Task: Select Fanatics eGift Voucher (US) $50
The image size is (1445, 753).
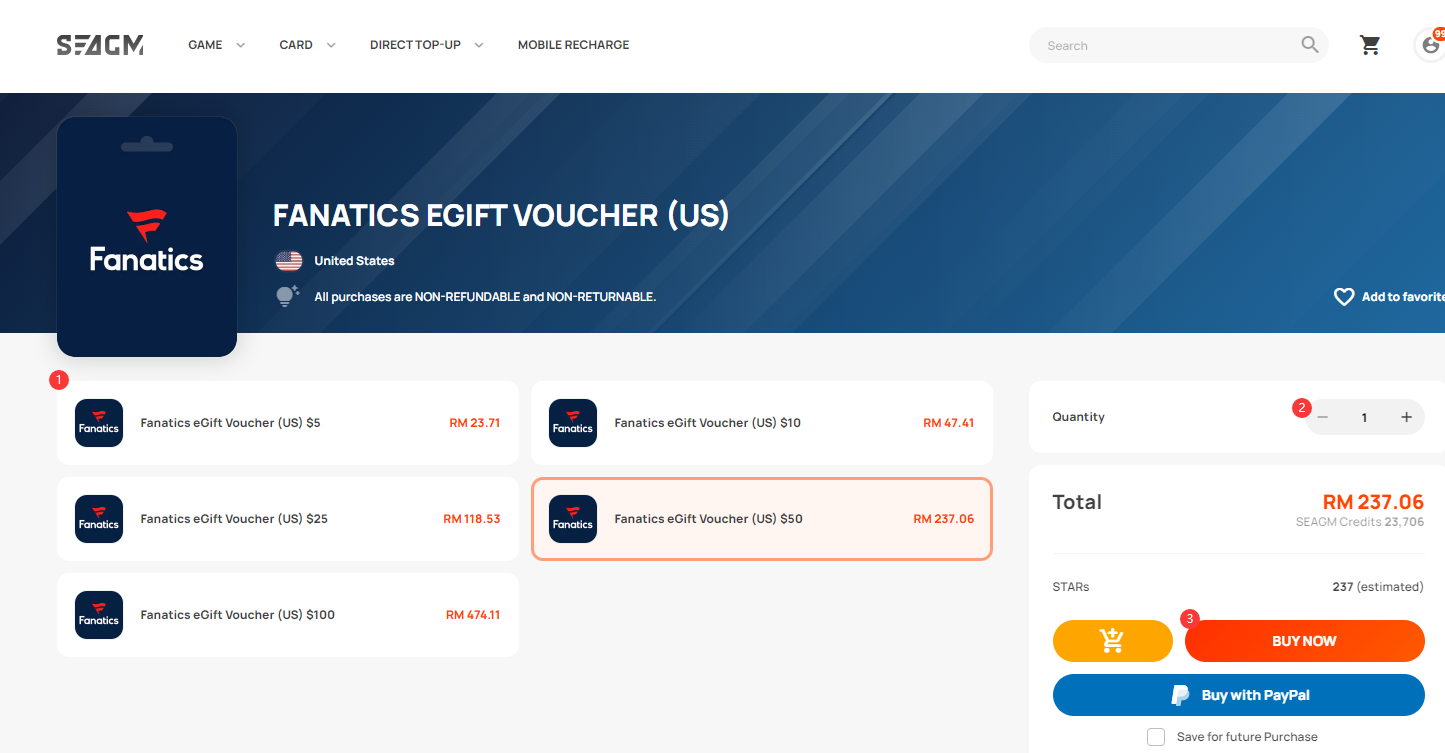Action: click(x=762, y=519)
